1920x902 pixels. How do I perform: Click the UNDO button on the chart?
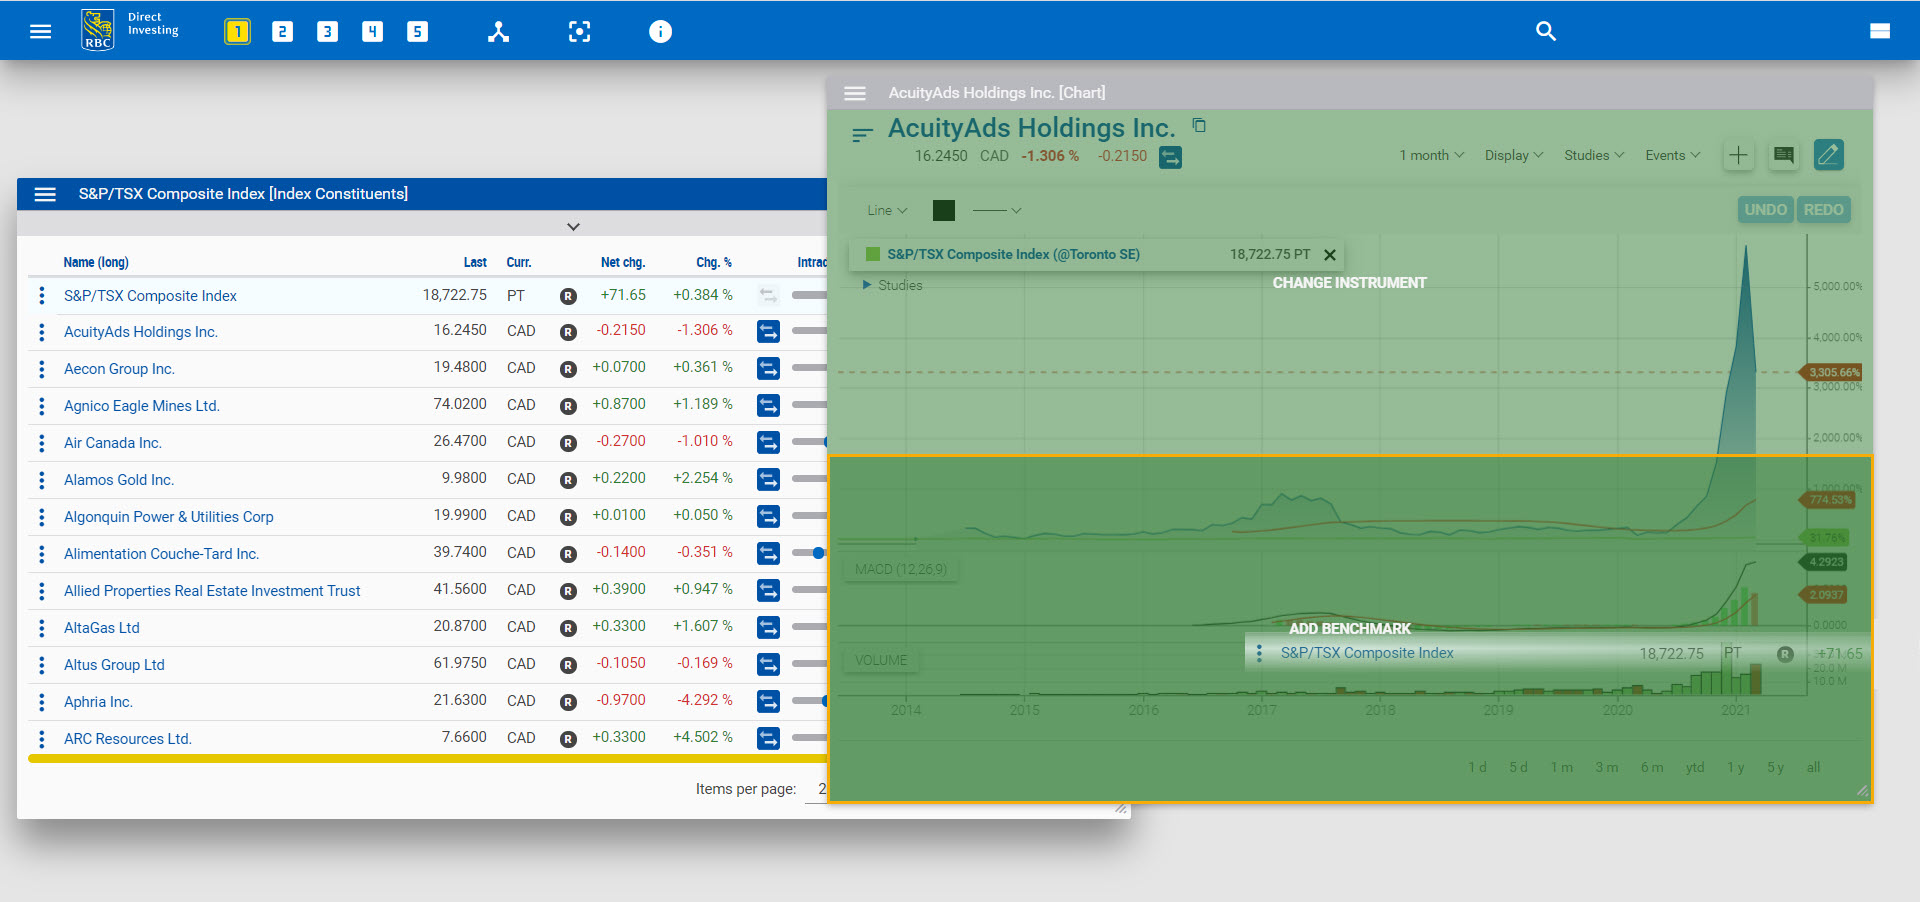[1765, 209]
